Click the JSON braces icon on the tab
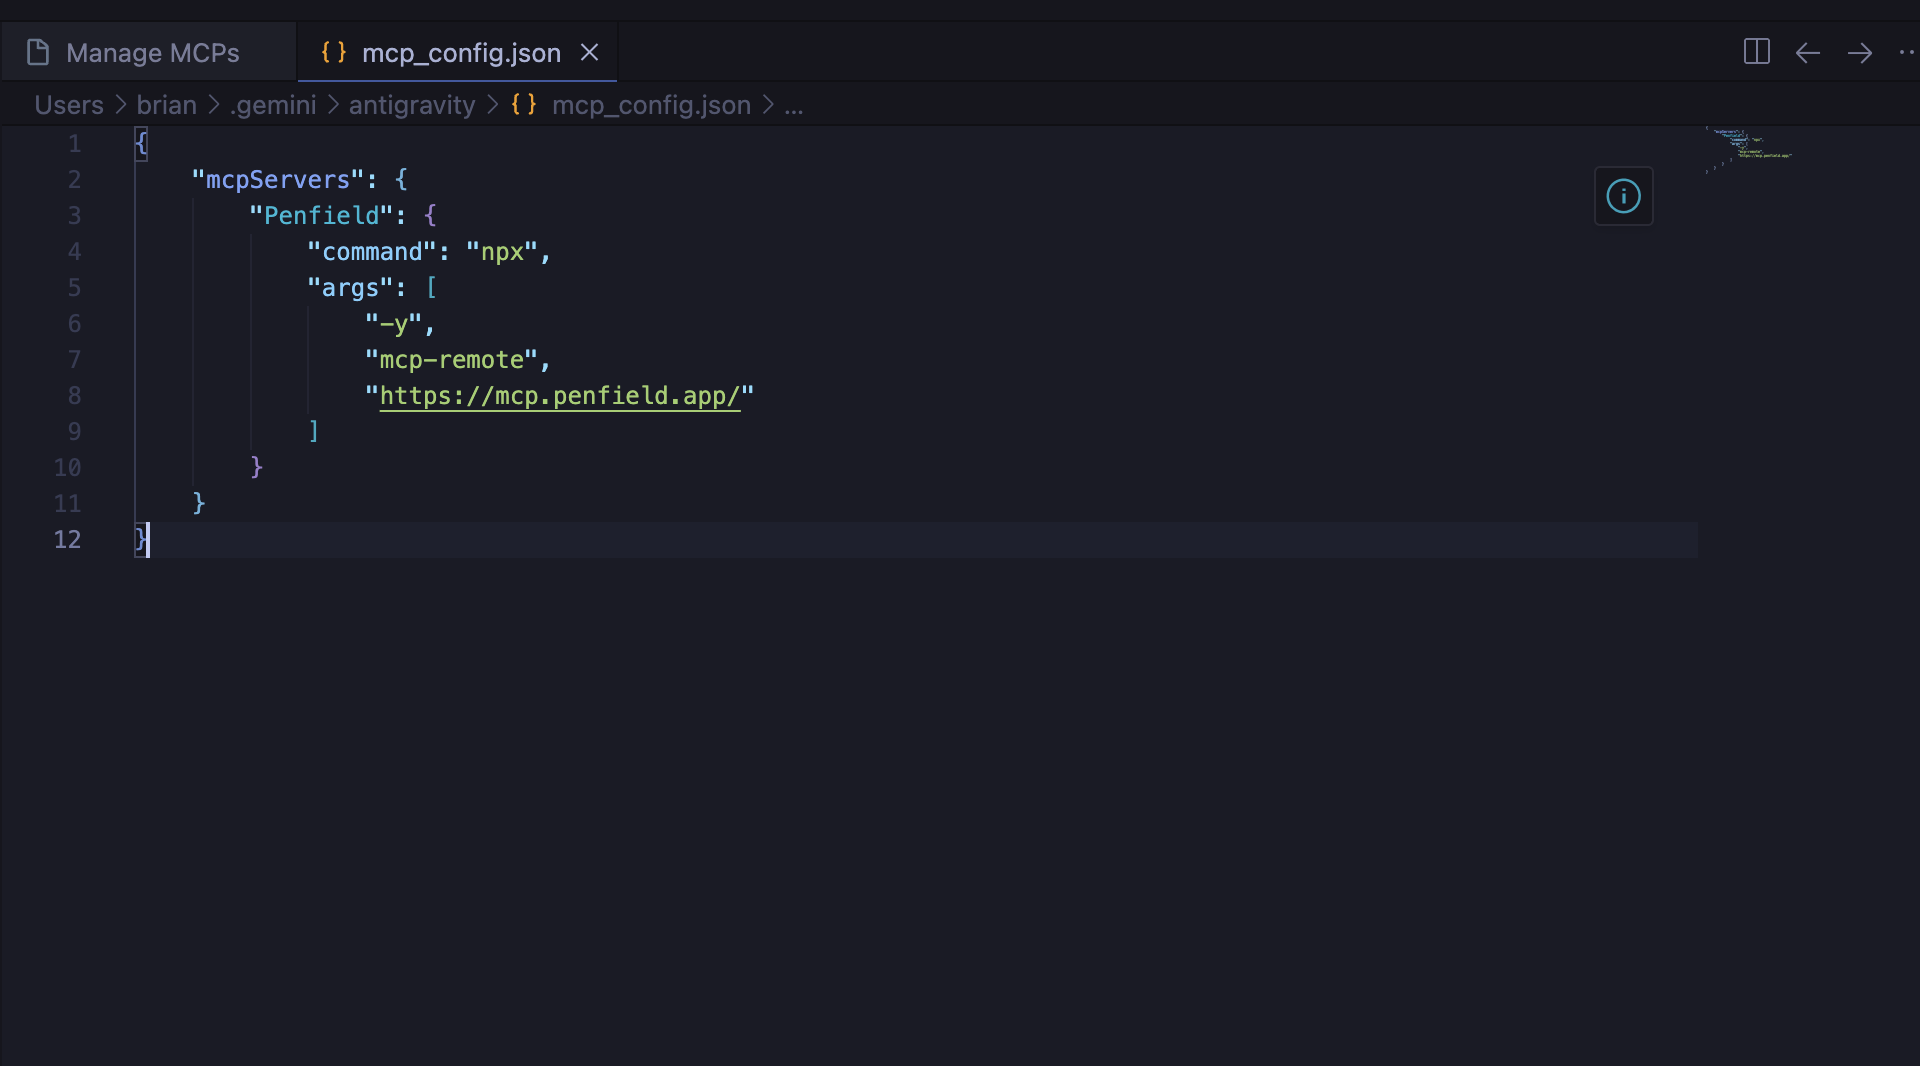The image size is (1920, 1066). click(334, 52)
